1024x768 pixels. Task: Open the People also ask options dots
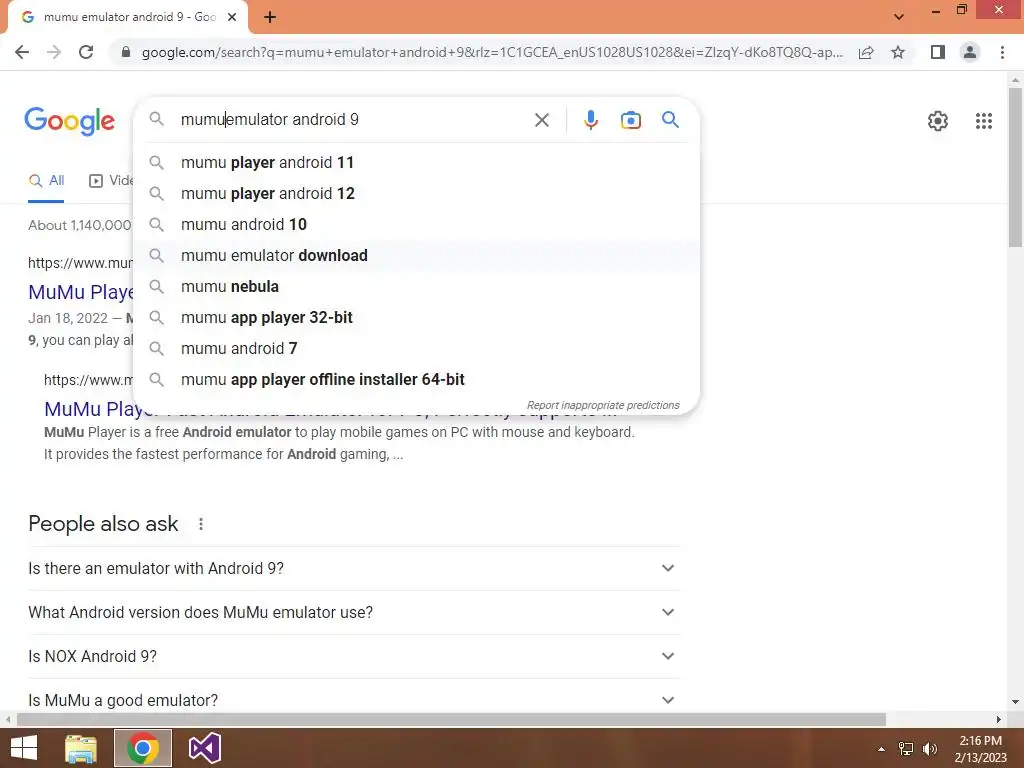(200, 524)
